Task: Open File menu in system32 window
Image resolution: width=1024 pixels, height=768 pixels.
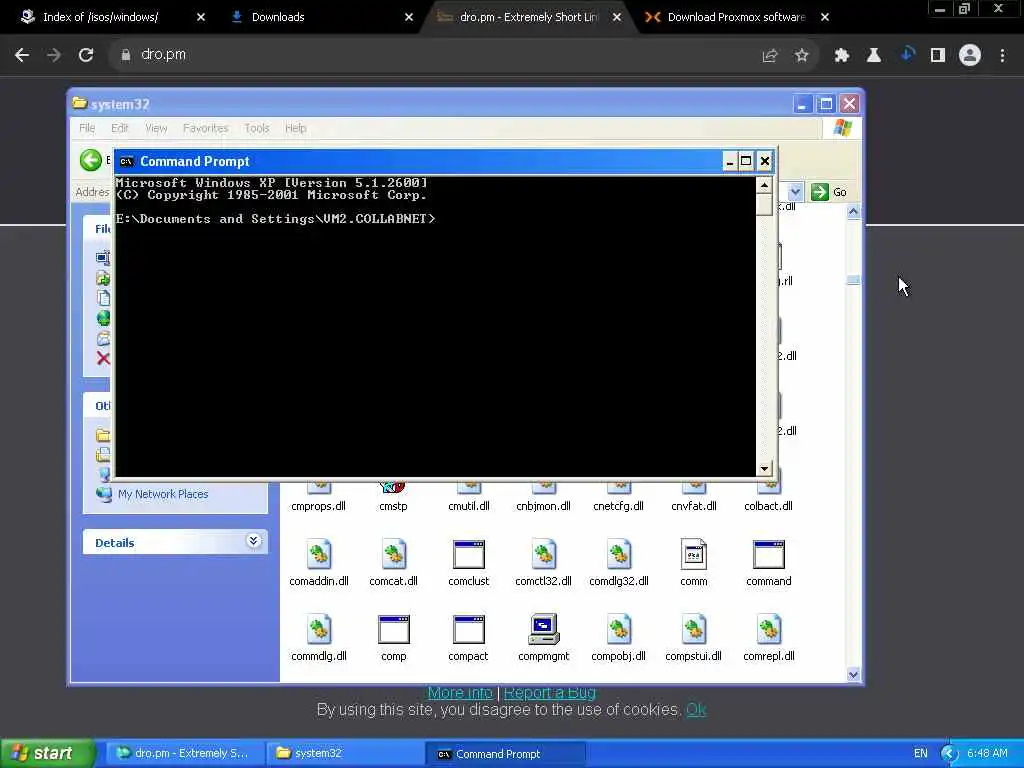Action: point(87,128)
